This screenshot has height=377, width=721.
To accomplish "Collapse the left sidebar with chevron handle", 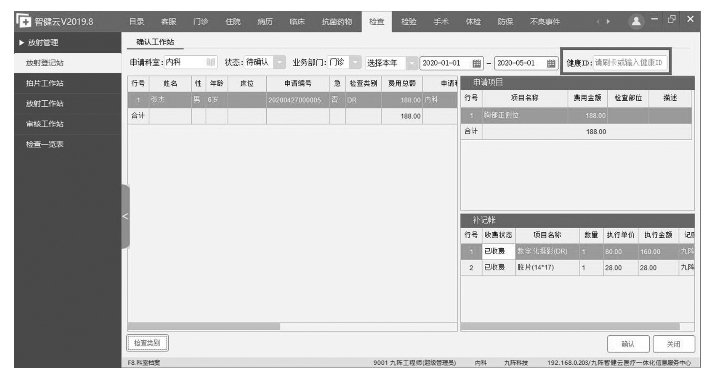I will click(125, 217).
